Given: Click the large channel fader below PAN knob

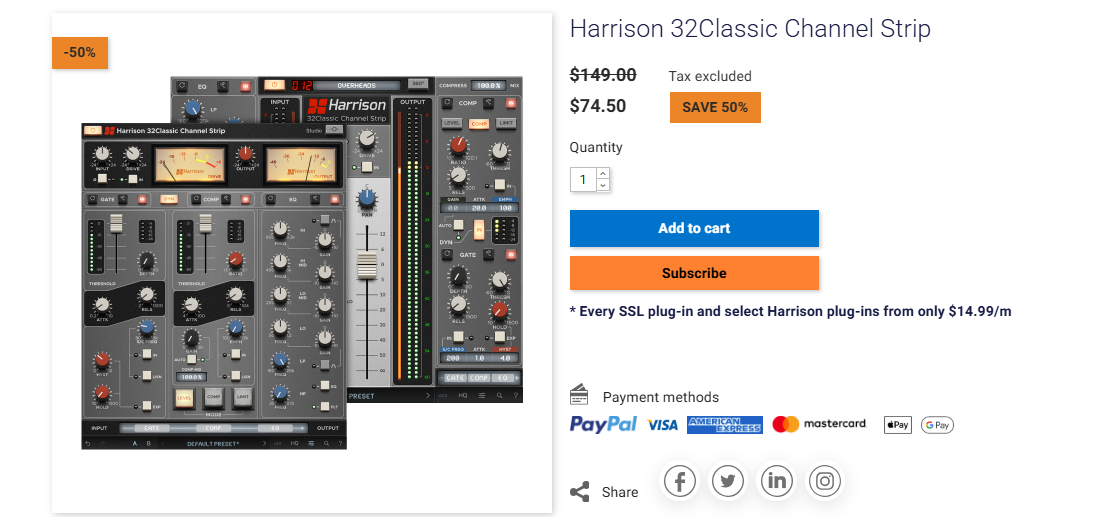Looking at the screenshot, I should pyautogui.click(x=366, y=265).
